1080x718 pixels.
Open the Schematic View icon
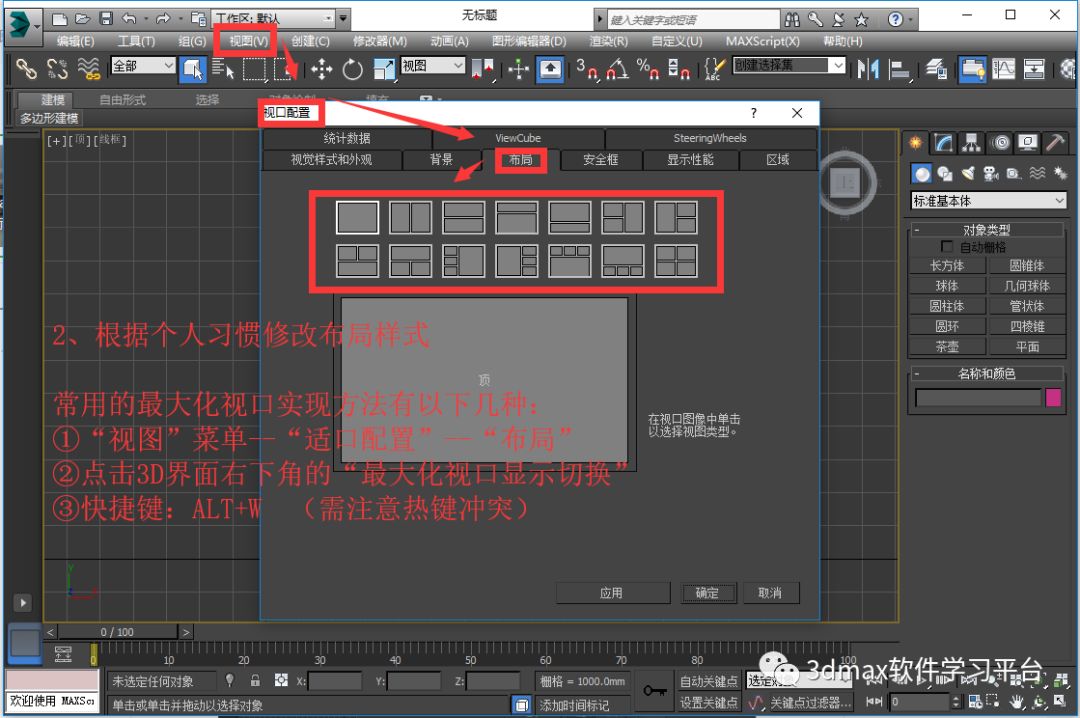click(1034, 69)
